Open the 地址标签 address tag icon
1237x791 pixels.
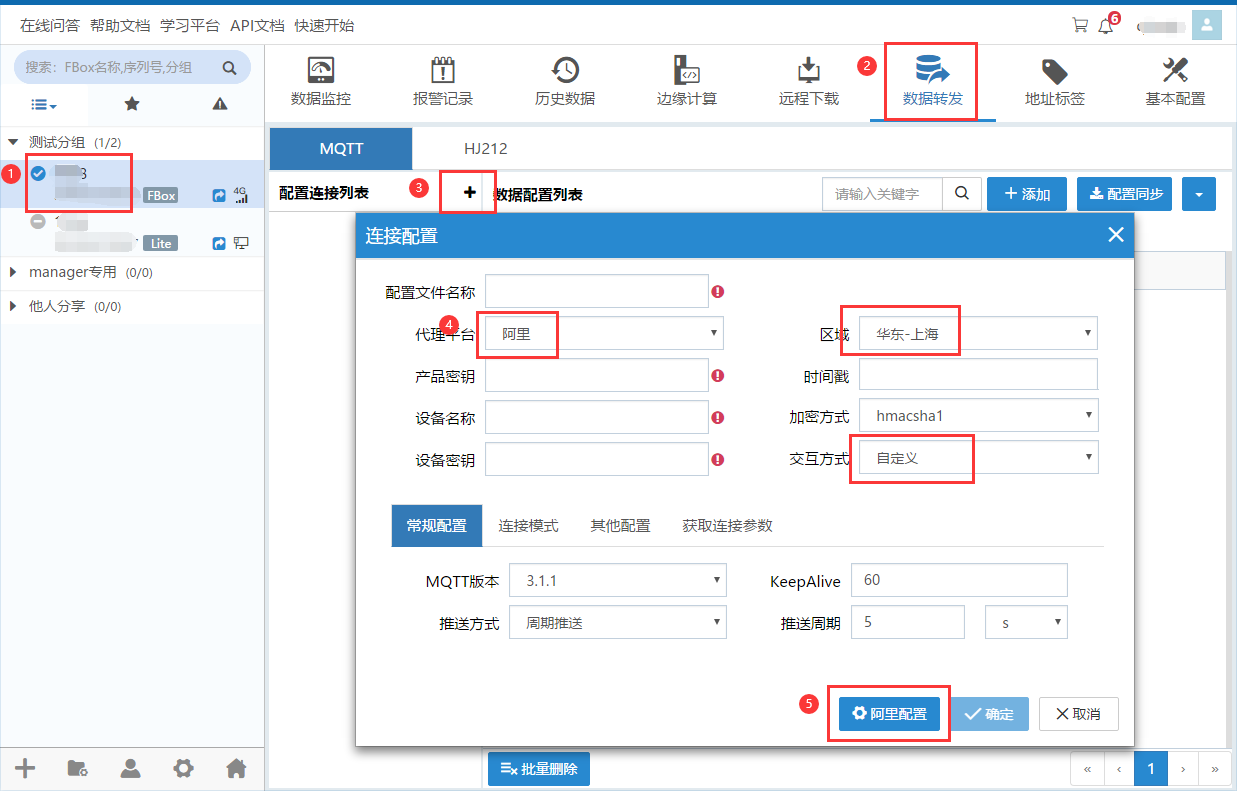[x=1054, y=72]
